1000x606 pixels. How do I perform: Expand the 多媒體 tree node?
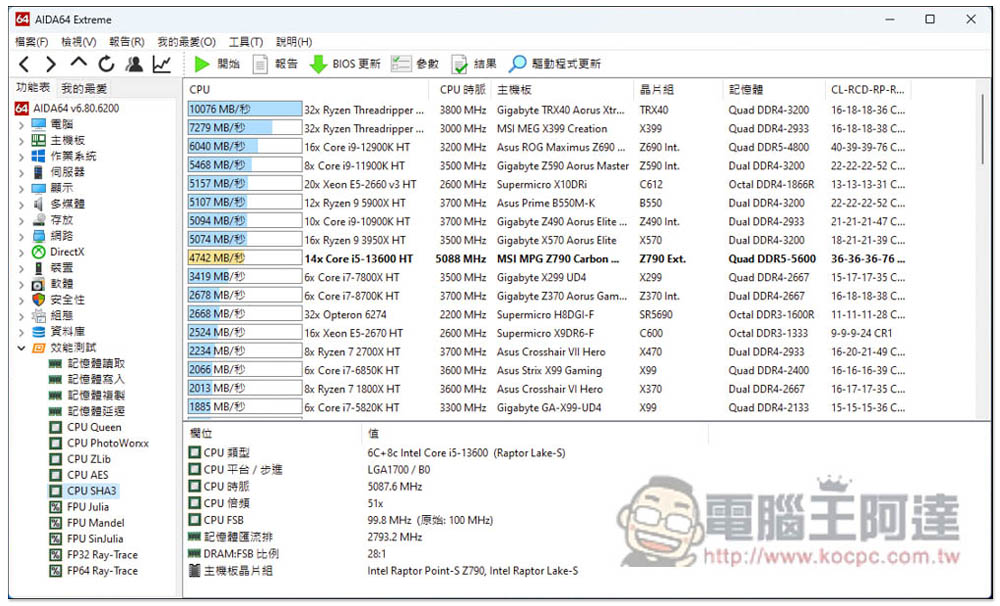[21, 204]
